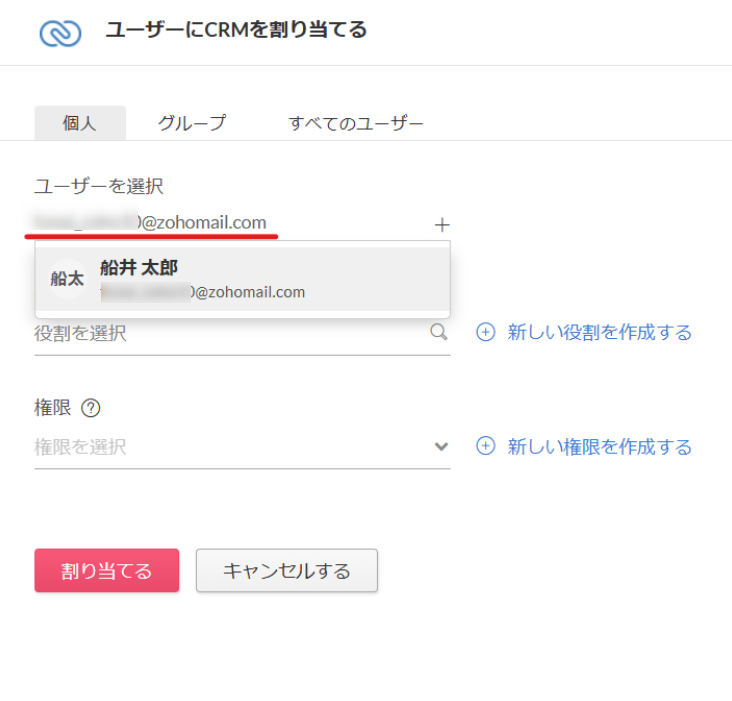The image size is (732, 701).
Task: Expand the 権限 dropdown arrow
Action: pos(441,447)
